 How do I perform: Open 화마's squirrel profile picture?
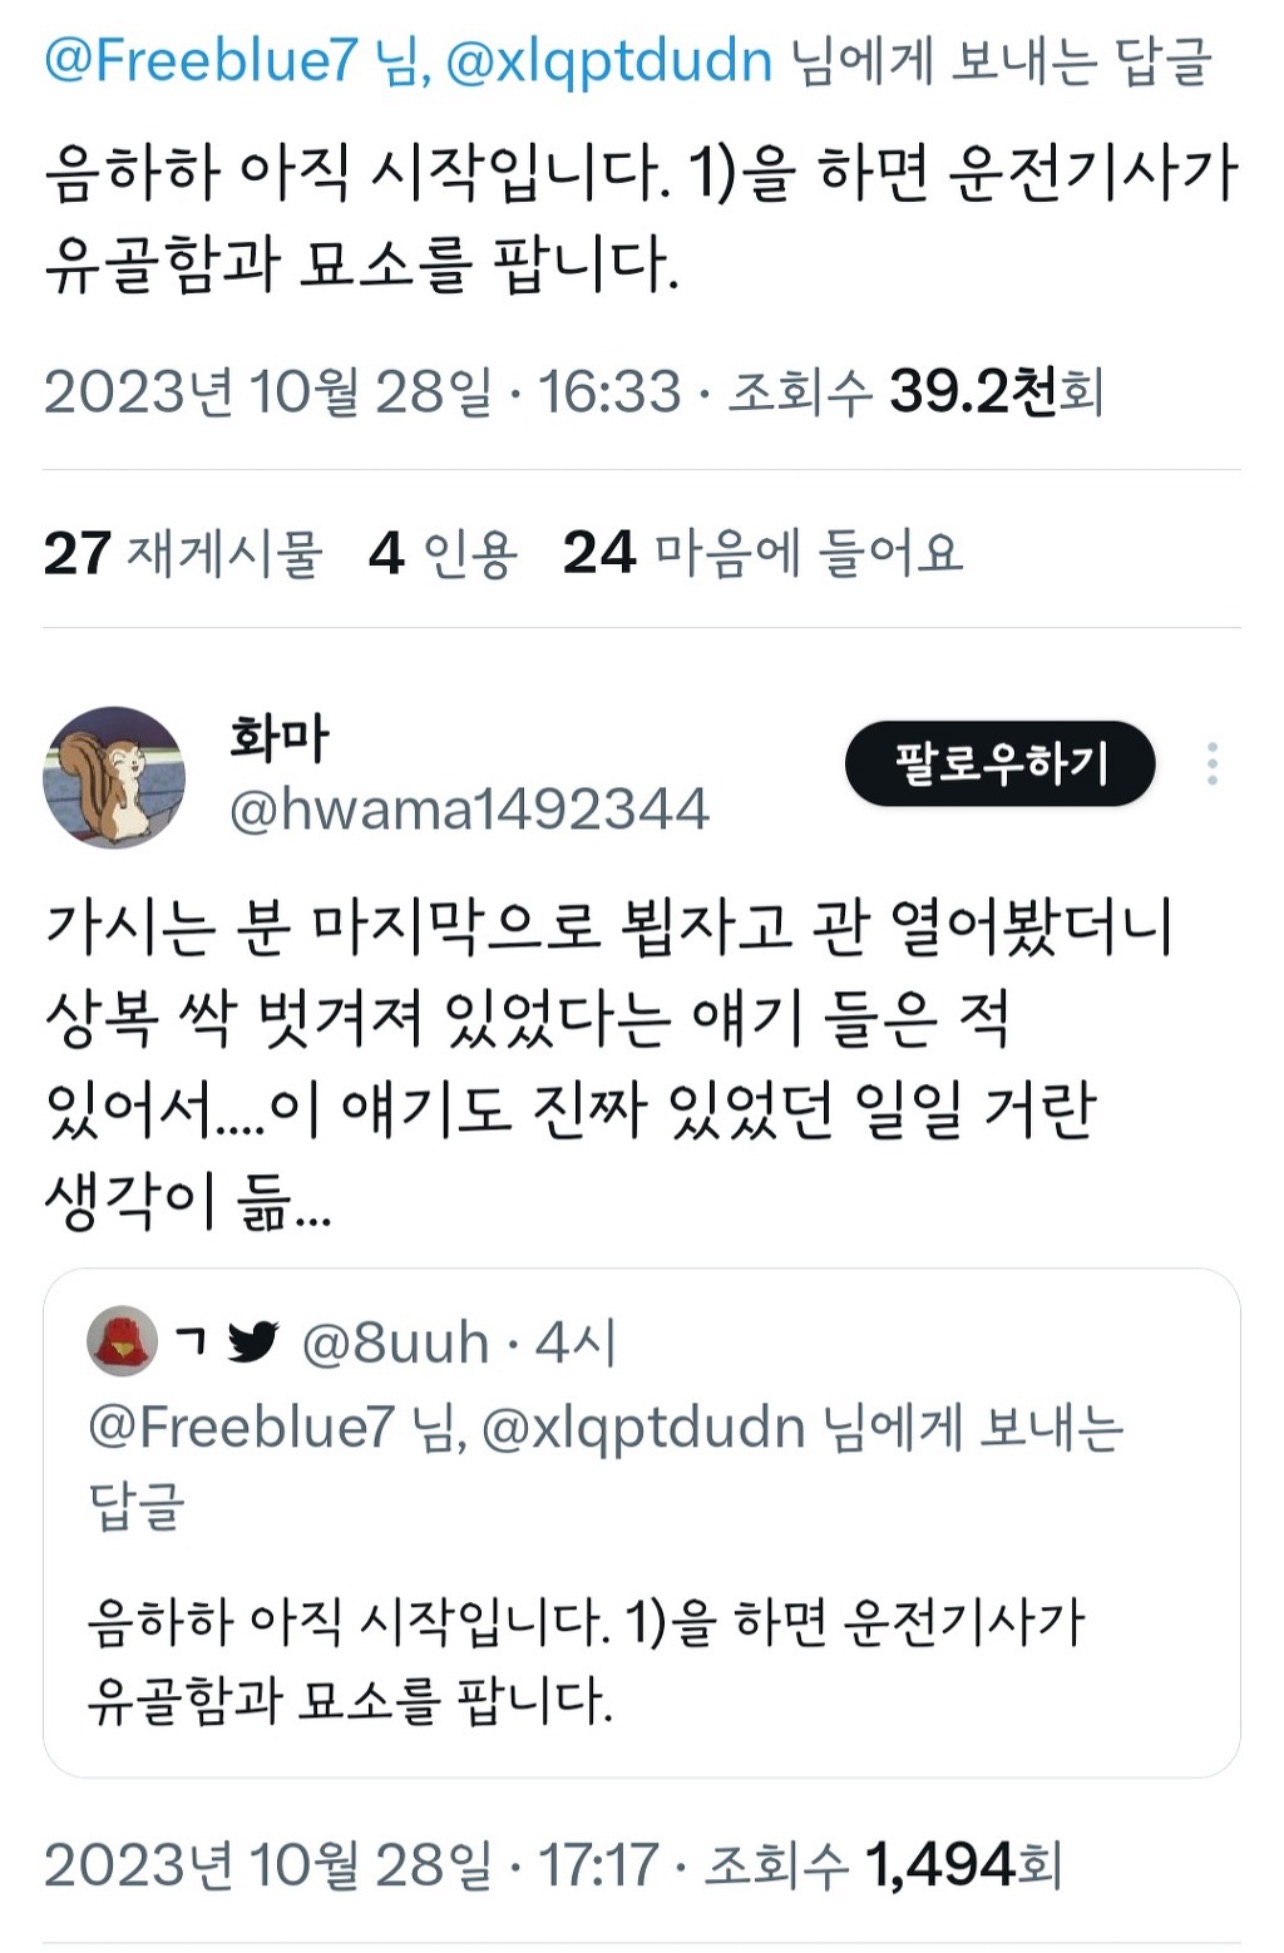114,777
